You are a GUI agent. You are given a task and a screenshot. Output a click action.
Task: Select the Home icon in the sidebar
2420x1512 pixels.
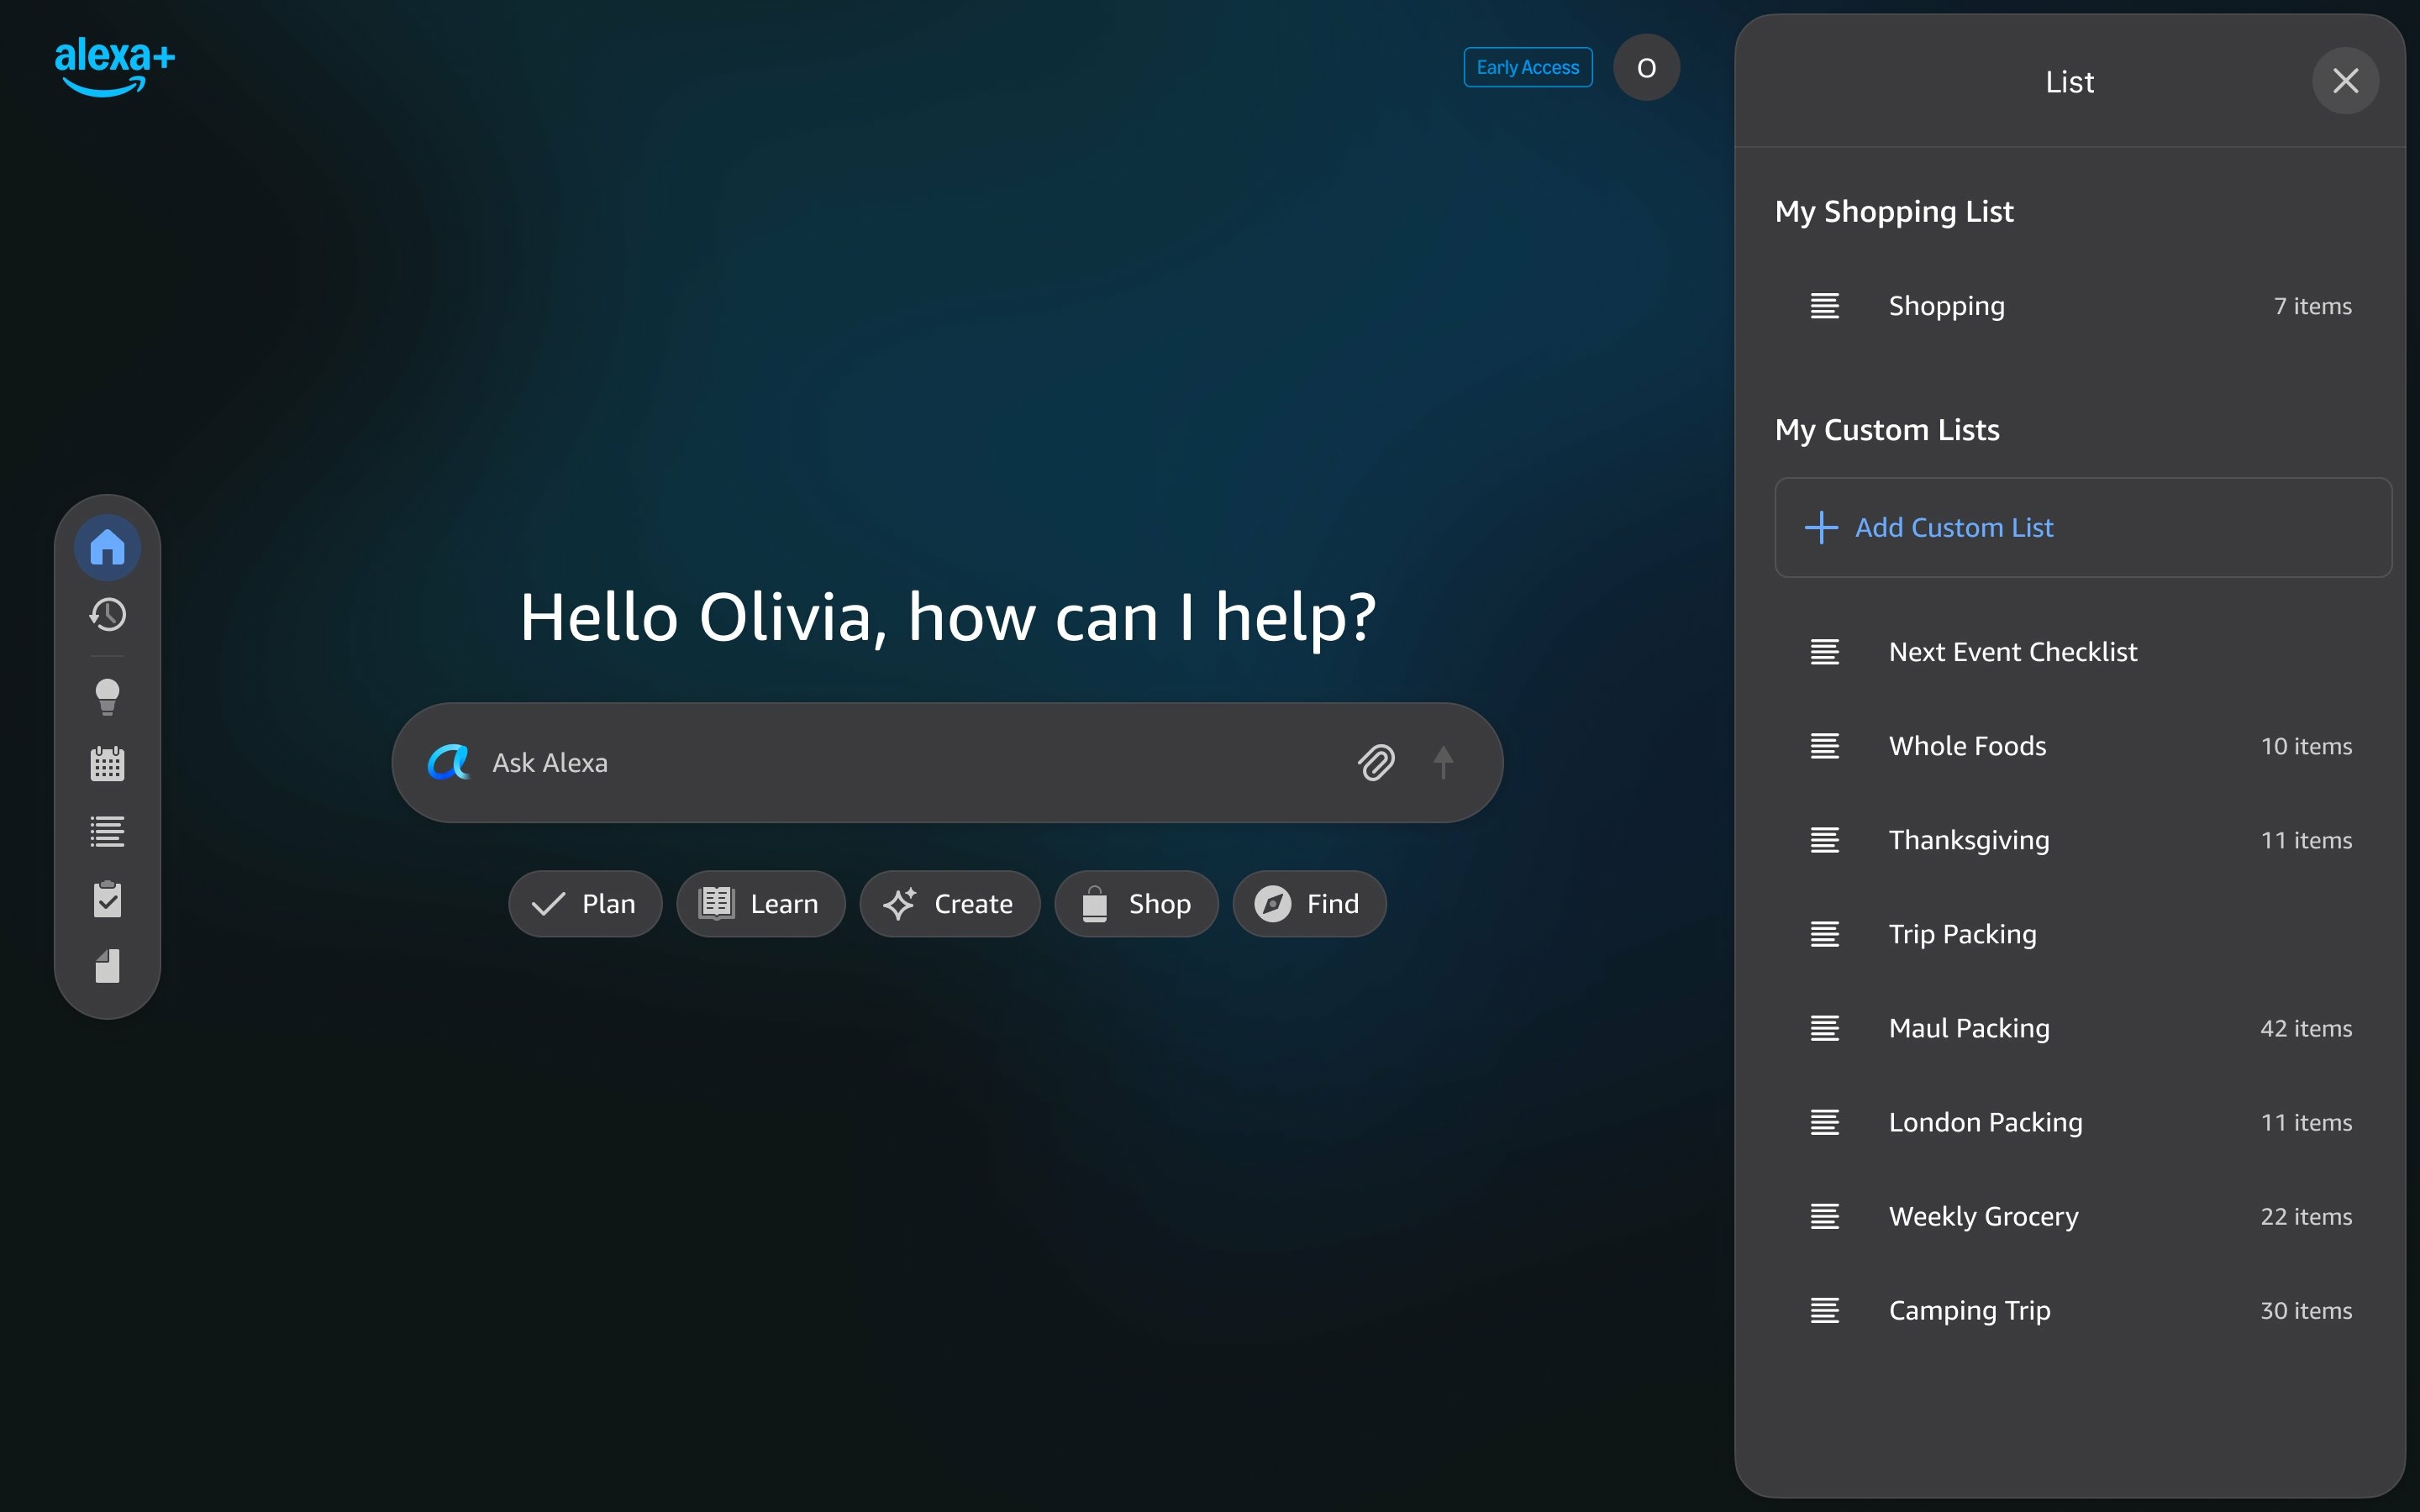click(107, 546)
